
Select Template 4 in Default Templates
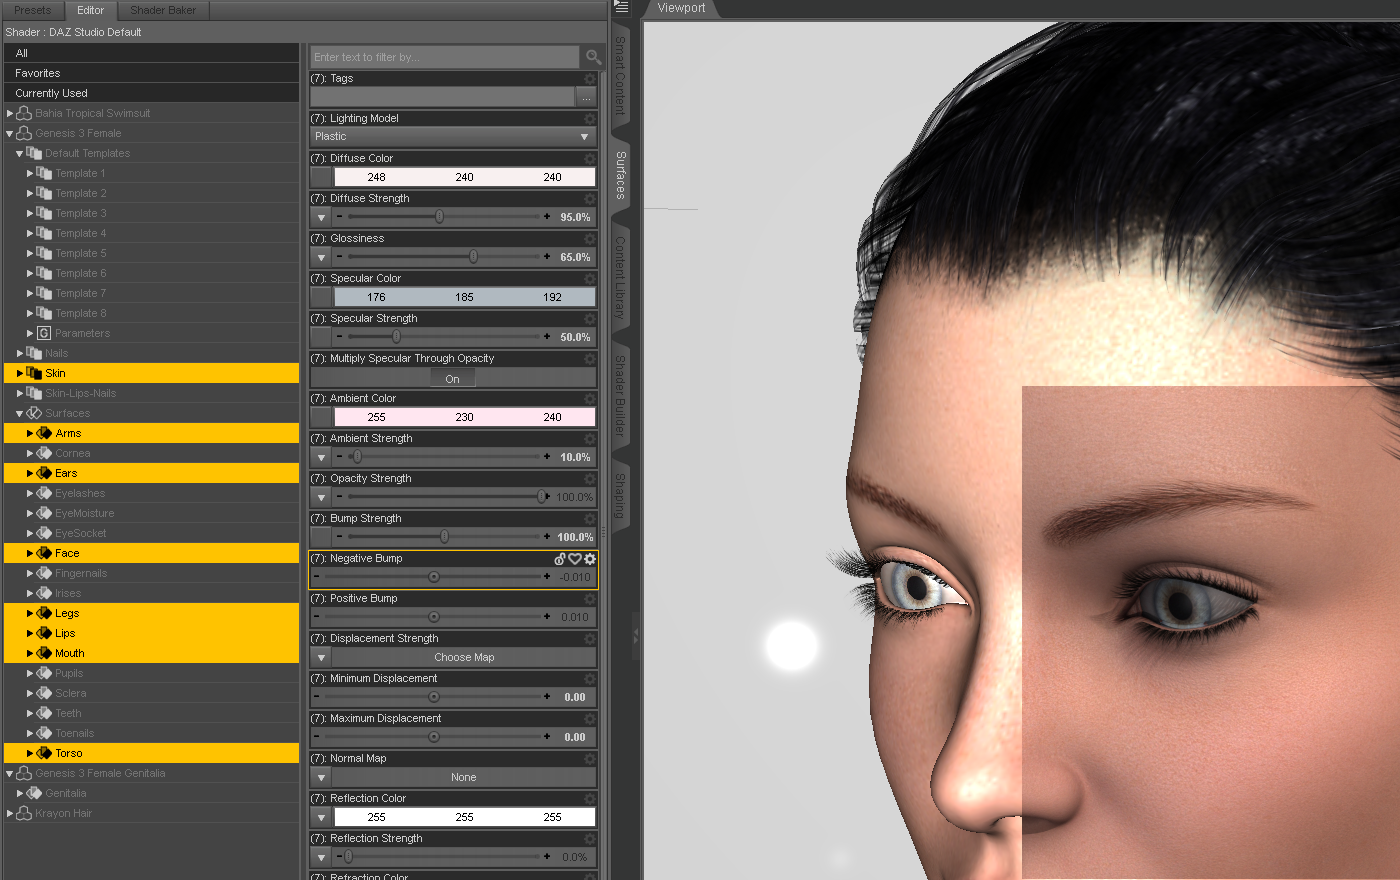click(x=80, y=233)
